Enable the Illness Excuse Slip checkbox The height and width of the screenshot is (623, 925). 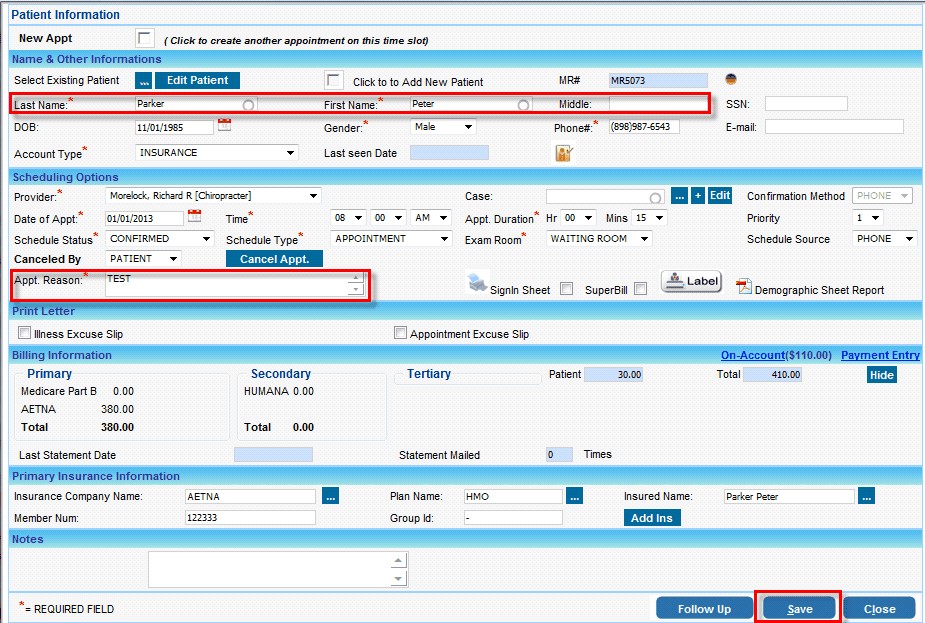pos(24,333)
